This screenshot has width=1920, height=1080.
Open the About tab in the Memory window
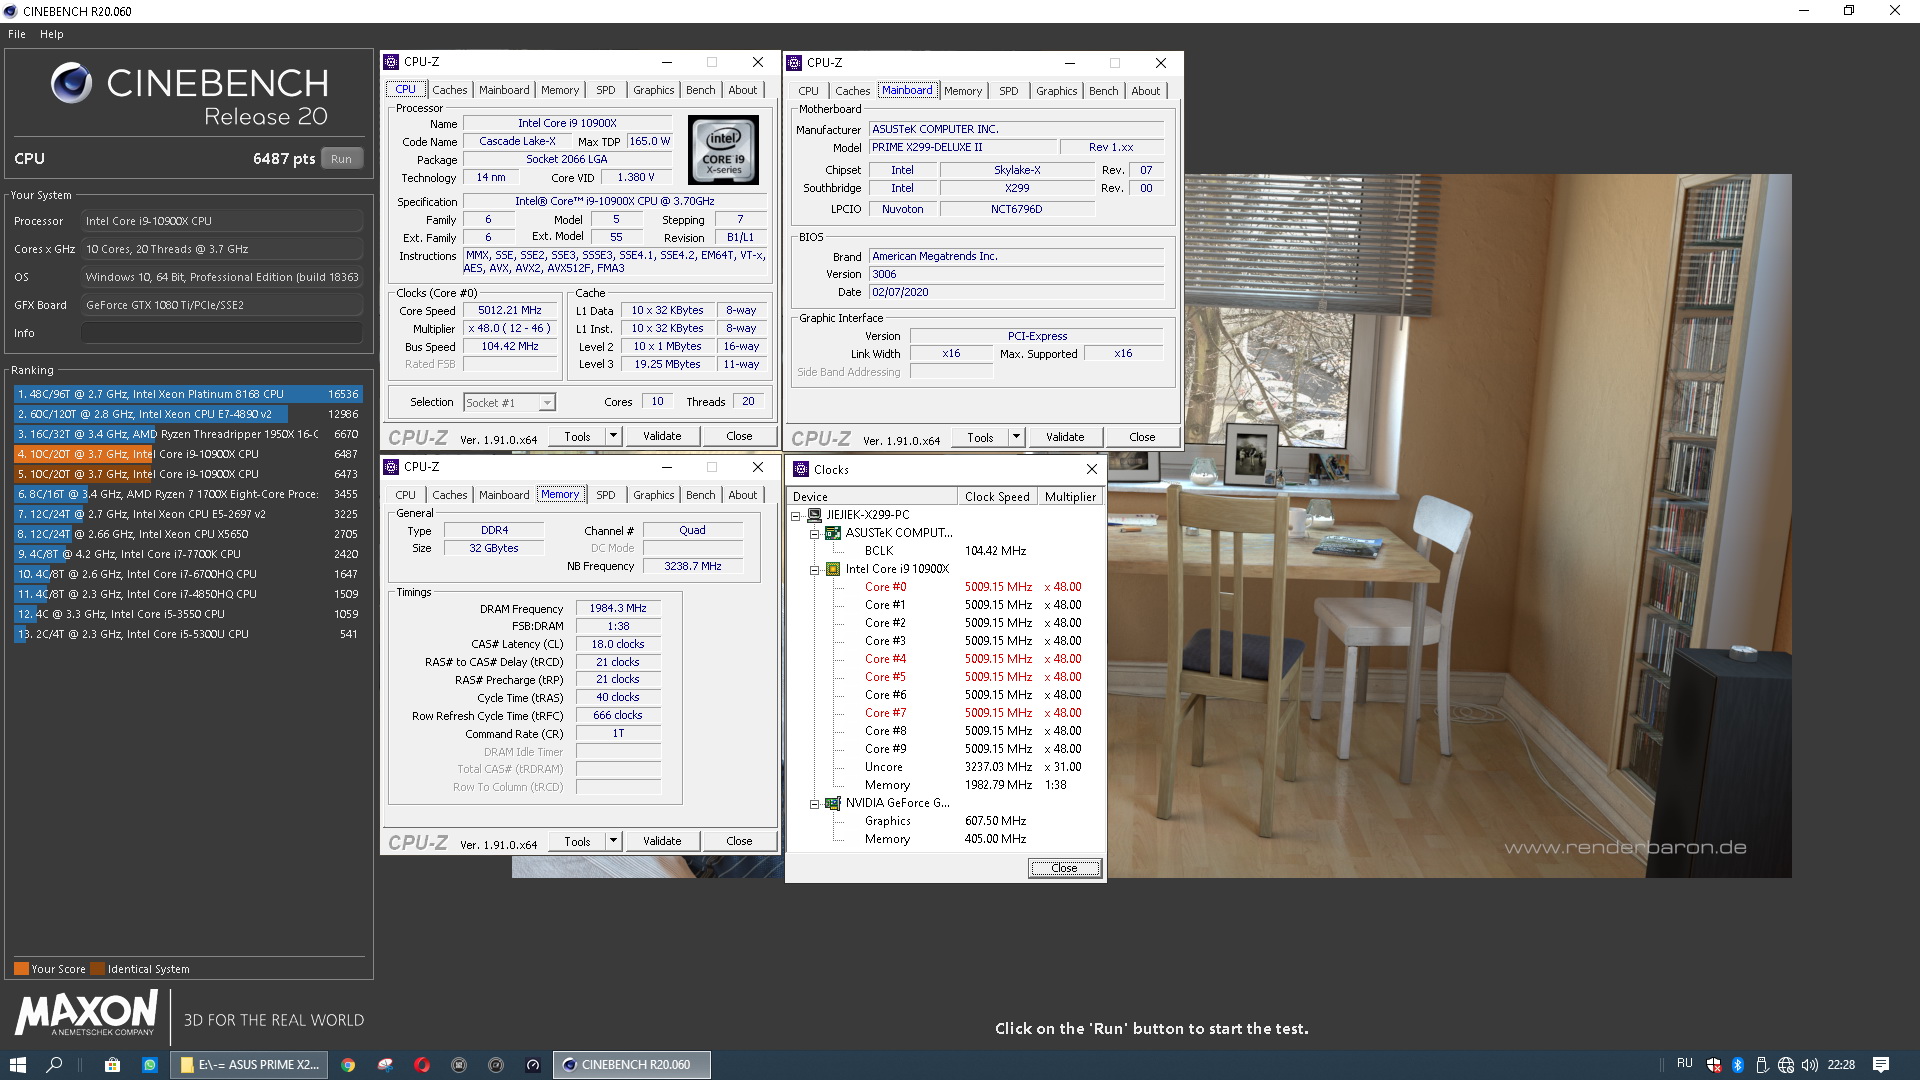tap(743, 495)
